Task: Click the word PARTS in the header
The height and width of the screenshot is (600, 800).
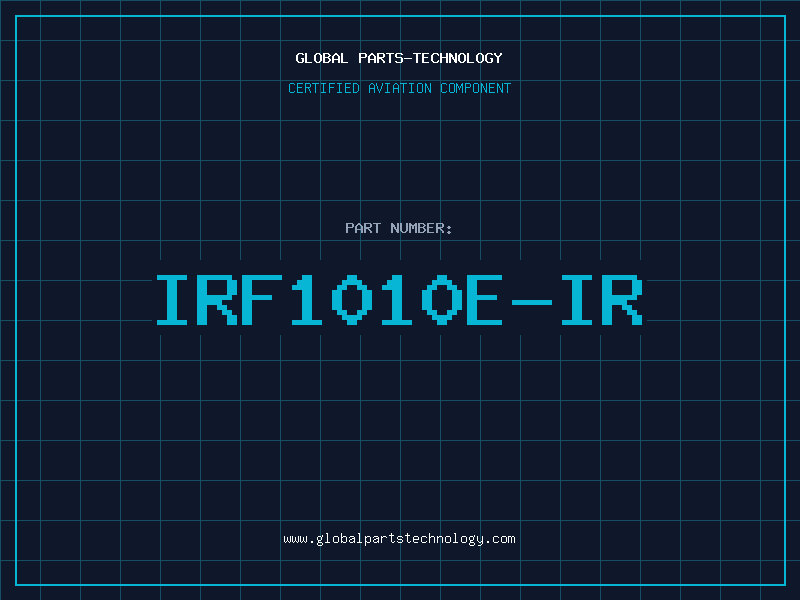Action: point(377,58)
